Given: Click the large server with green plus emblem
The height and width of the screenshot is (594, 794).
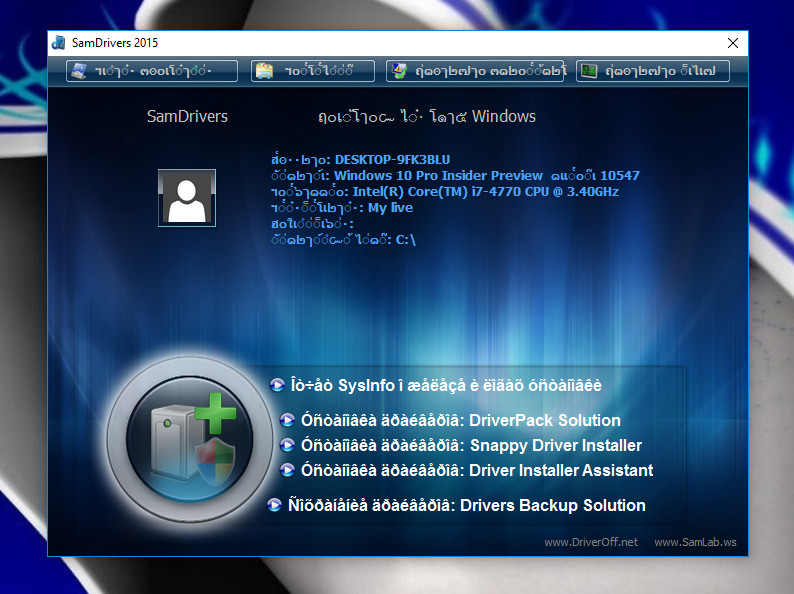Looking at the screenshot, I should point(190,440).
